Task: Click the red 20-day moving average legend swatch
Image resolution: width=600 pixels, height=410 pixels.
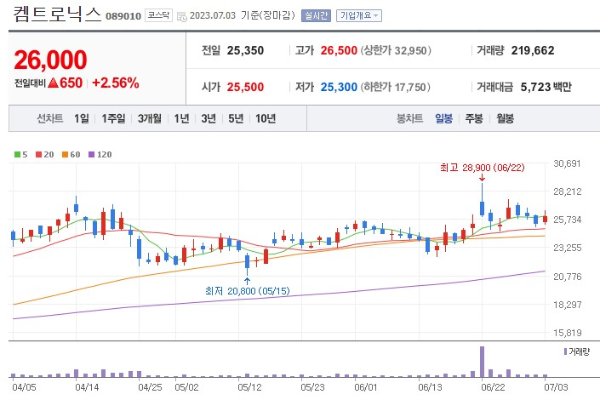Action: click(39, 155)
